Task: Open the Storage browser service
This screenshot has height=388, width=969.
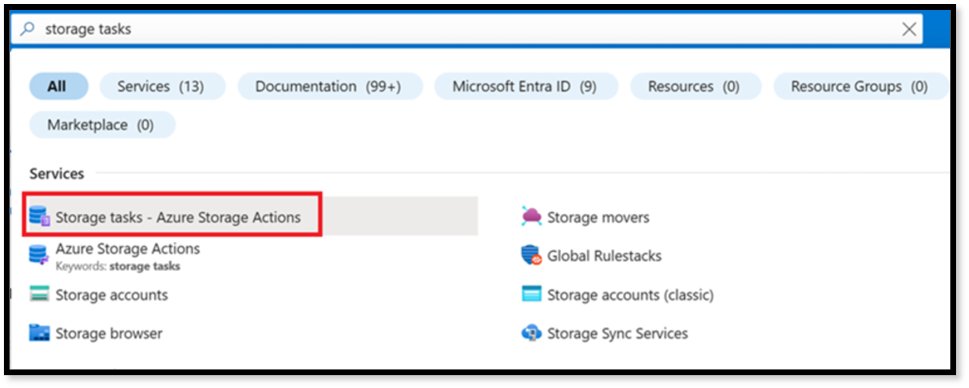Action: [x=109, y=334]
